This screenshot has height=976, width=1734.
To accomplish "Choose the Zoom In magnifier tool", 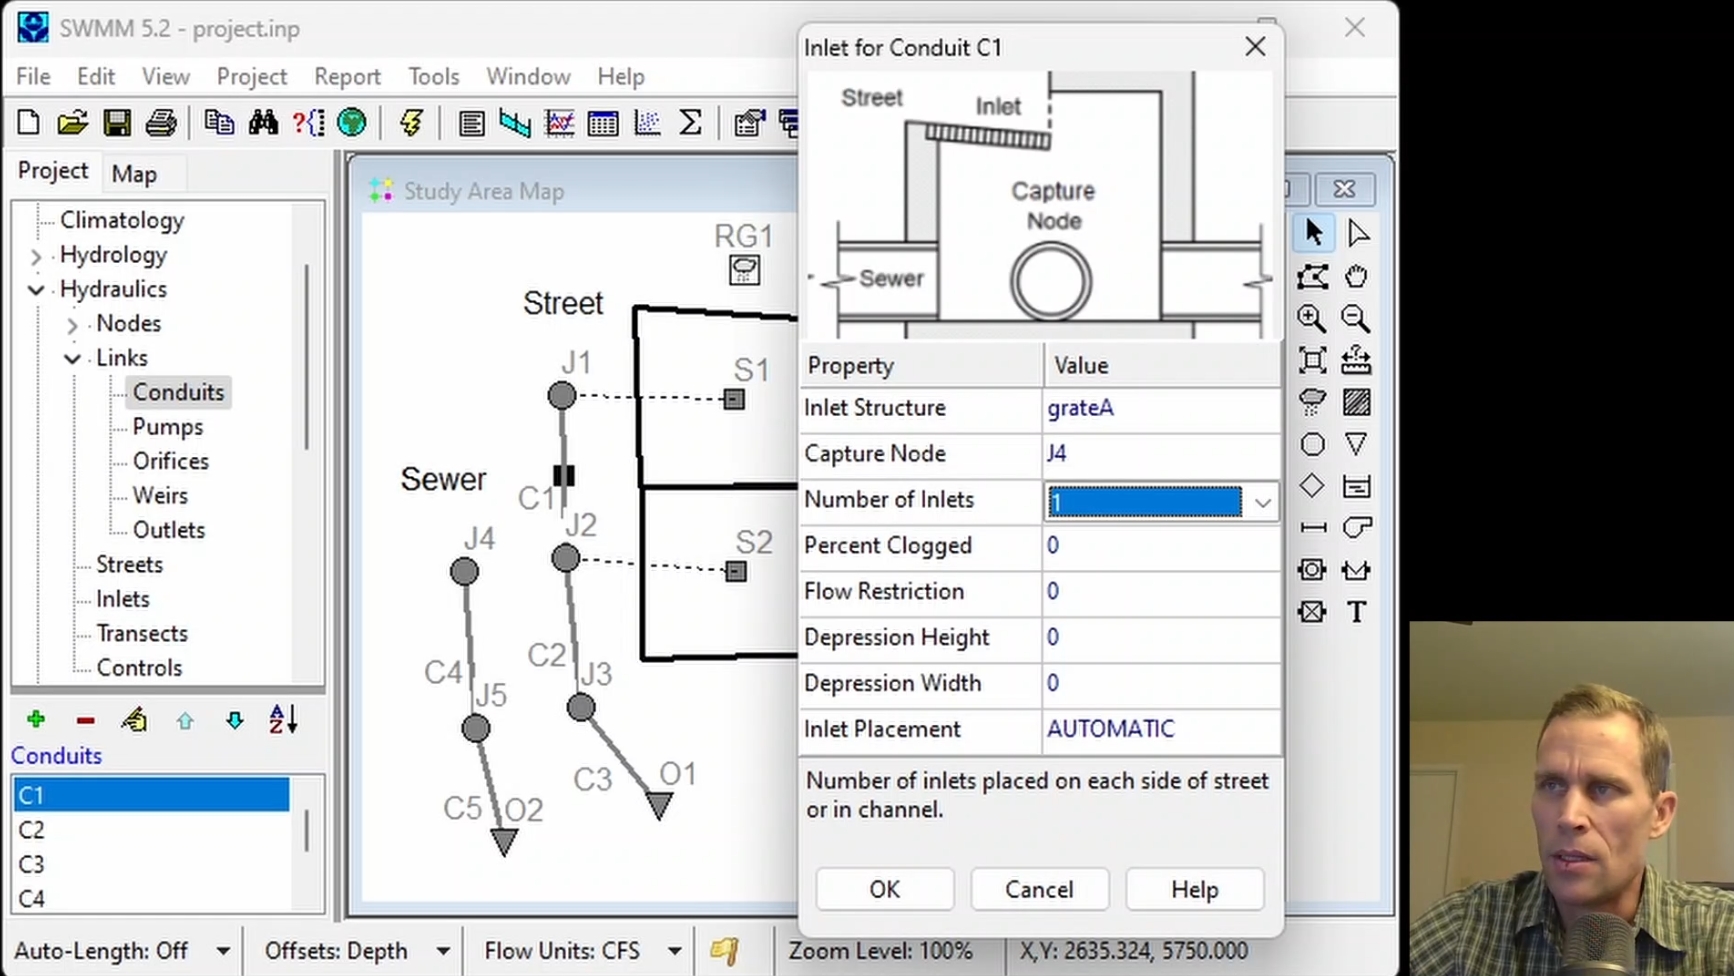I will point(1312,319).
